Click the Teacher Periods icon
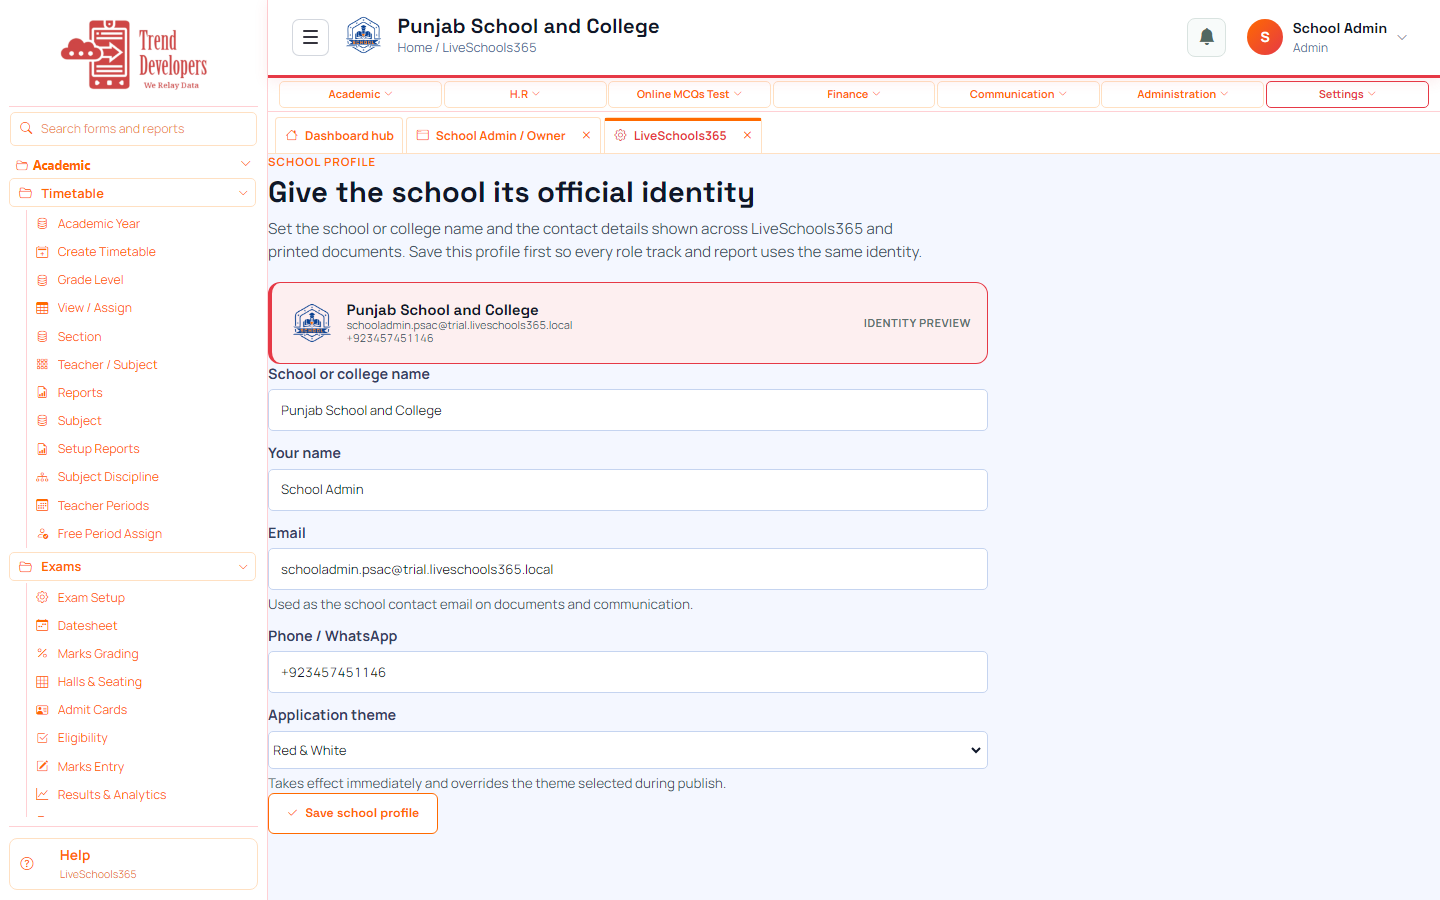The image size is (1440, 900). [x=42, y=506]
